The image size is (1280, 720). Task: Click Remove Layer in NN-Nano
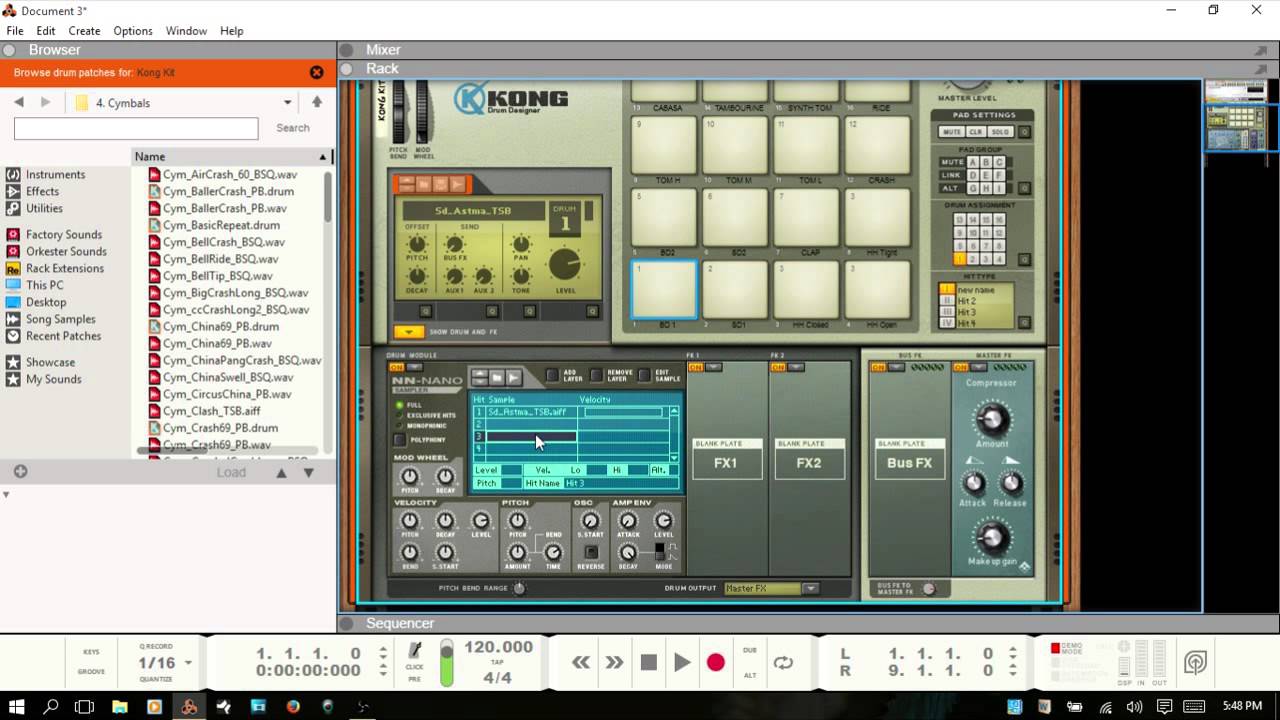point(597,376)
